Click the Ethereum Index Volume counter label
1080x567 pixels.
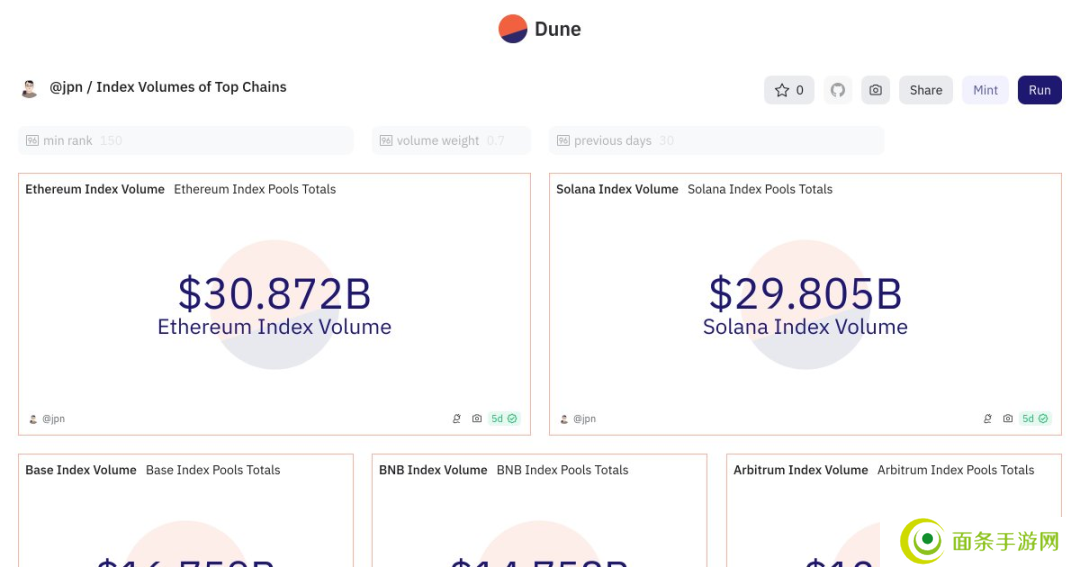tap(275, 327)
